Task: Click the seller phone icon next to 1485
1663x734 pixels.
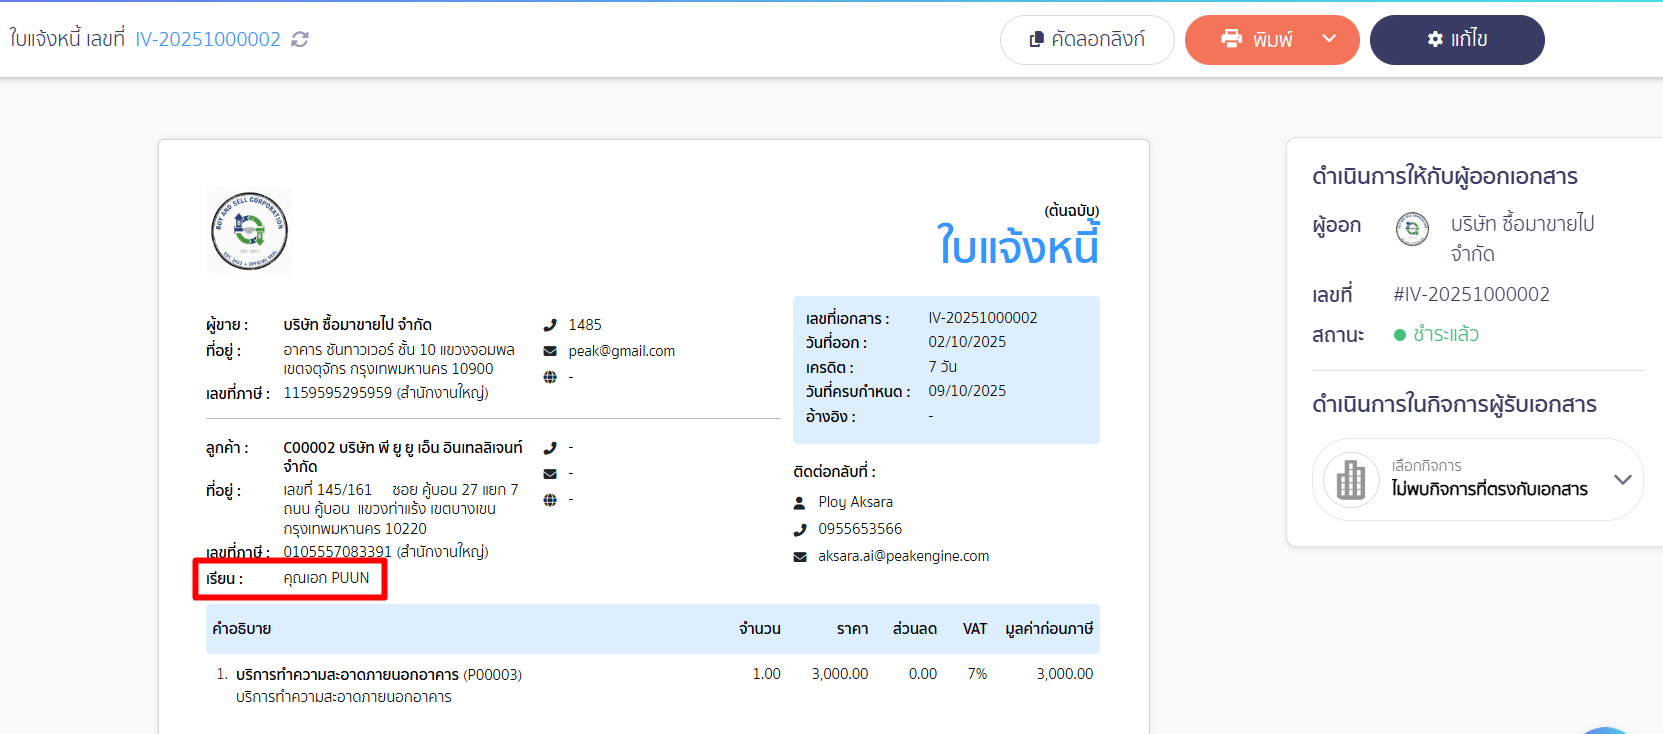Action: [x=550, y=325]
